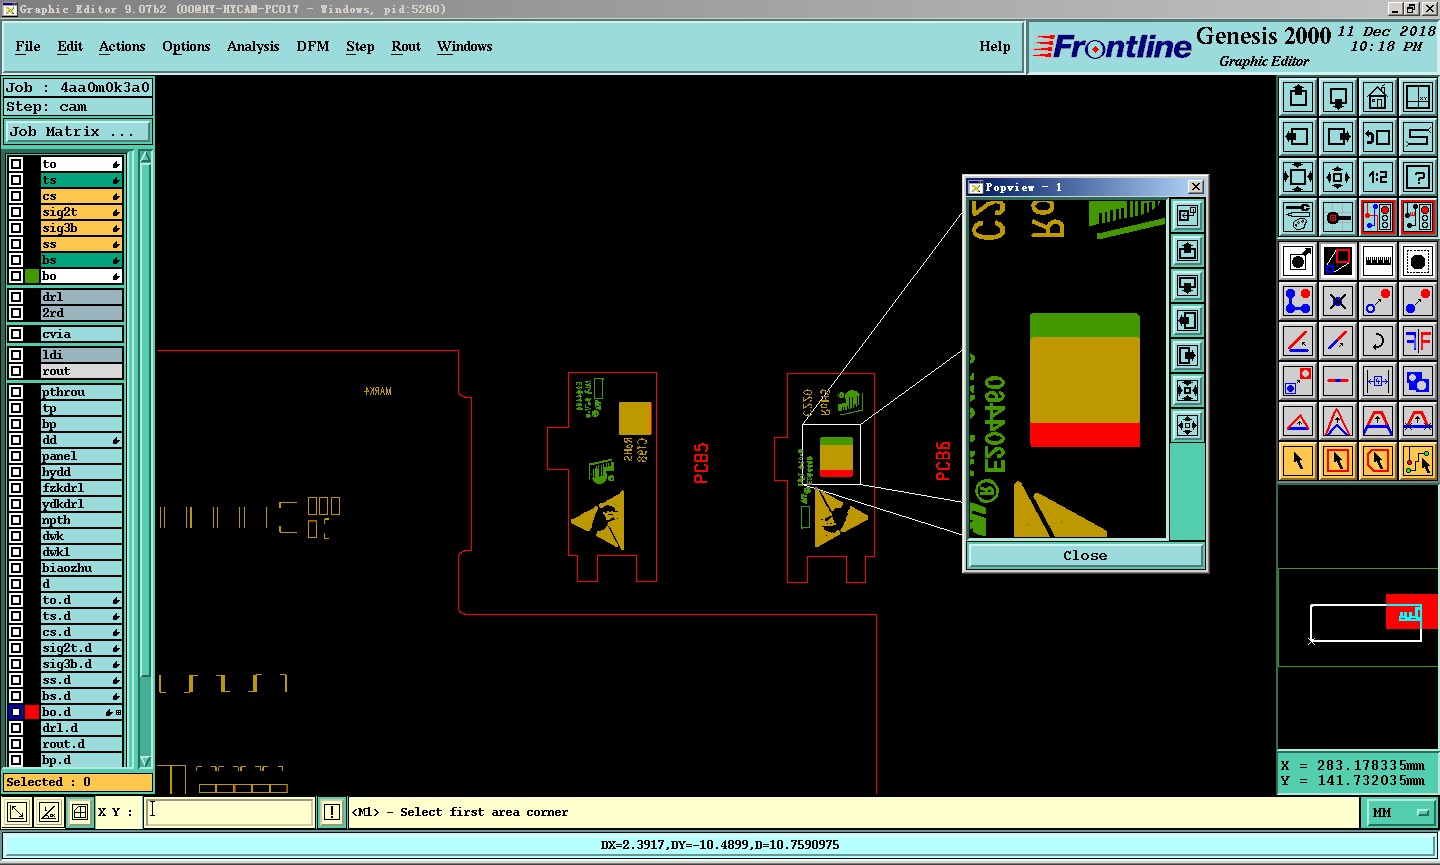Click the pan left icon
1440x865 pixels.
[1298, 137]
